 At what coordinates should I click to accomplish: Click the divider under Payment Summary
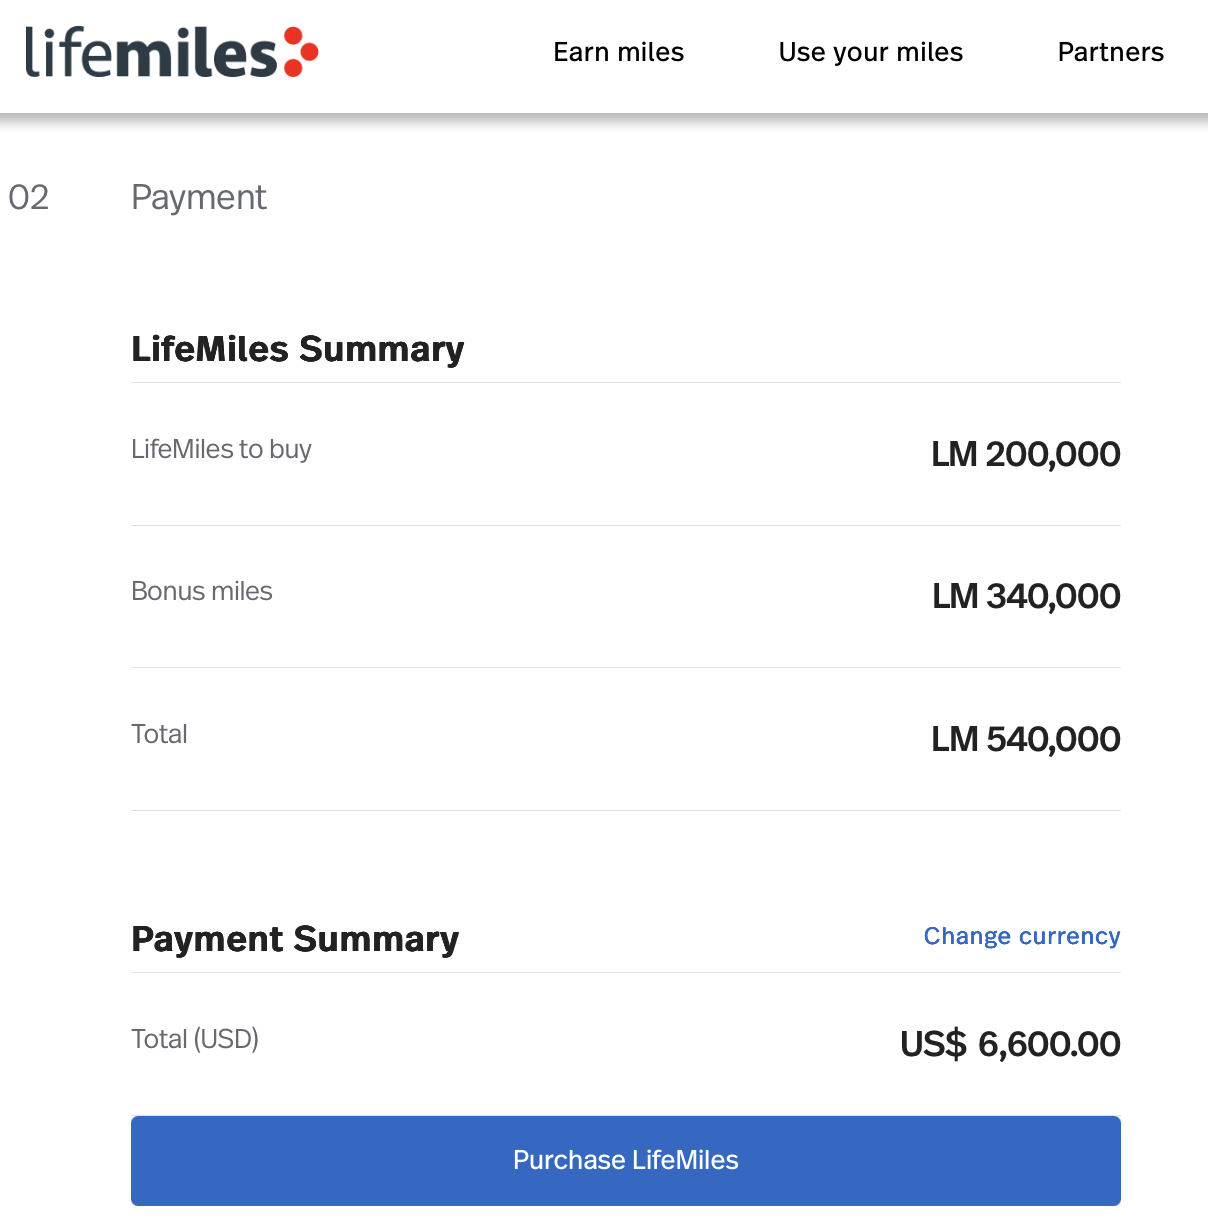[625, 972]
